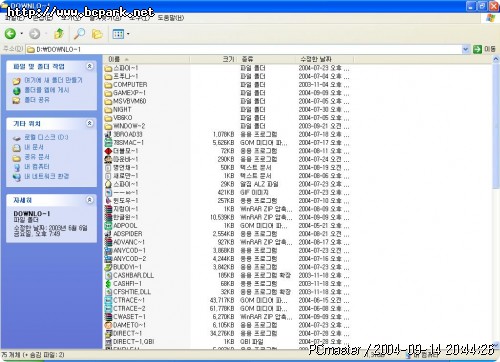Collapse the File and Folder Tasks panel
This screenshot has height=362, width=500.
pos(90,66)
